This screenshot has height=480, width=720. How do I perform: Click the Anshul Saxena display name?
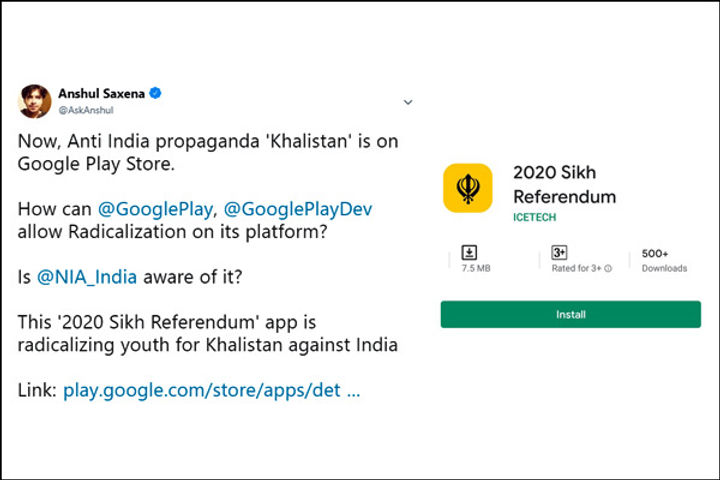pyautogui.click(x=101, y=93)
